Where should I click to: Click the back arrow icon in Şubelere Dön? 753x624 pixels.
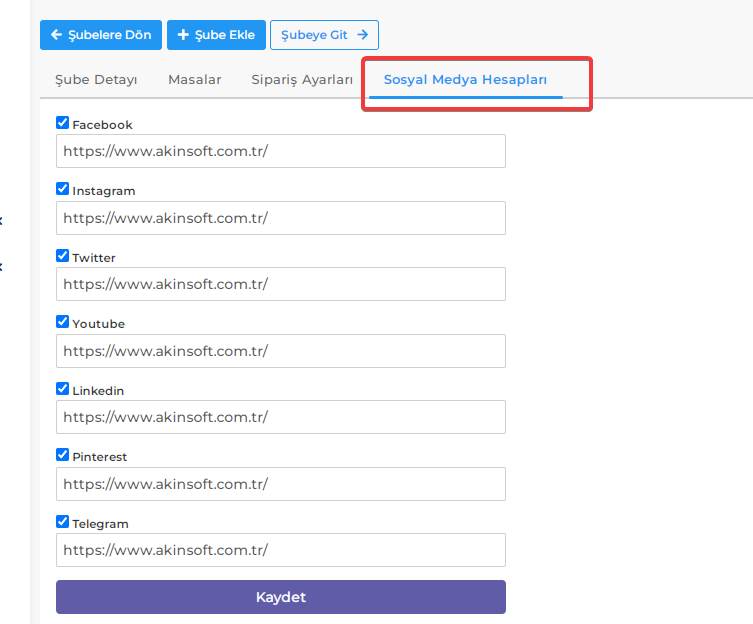(x=56, y=35)
